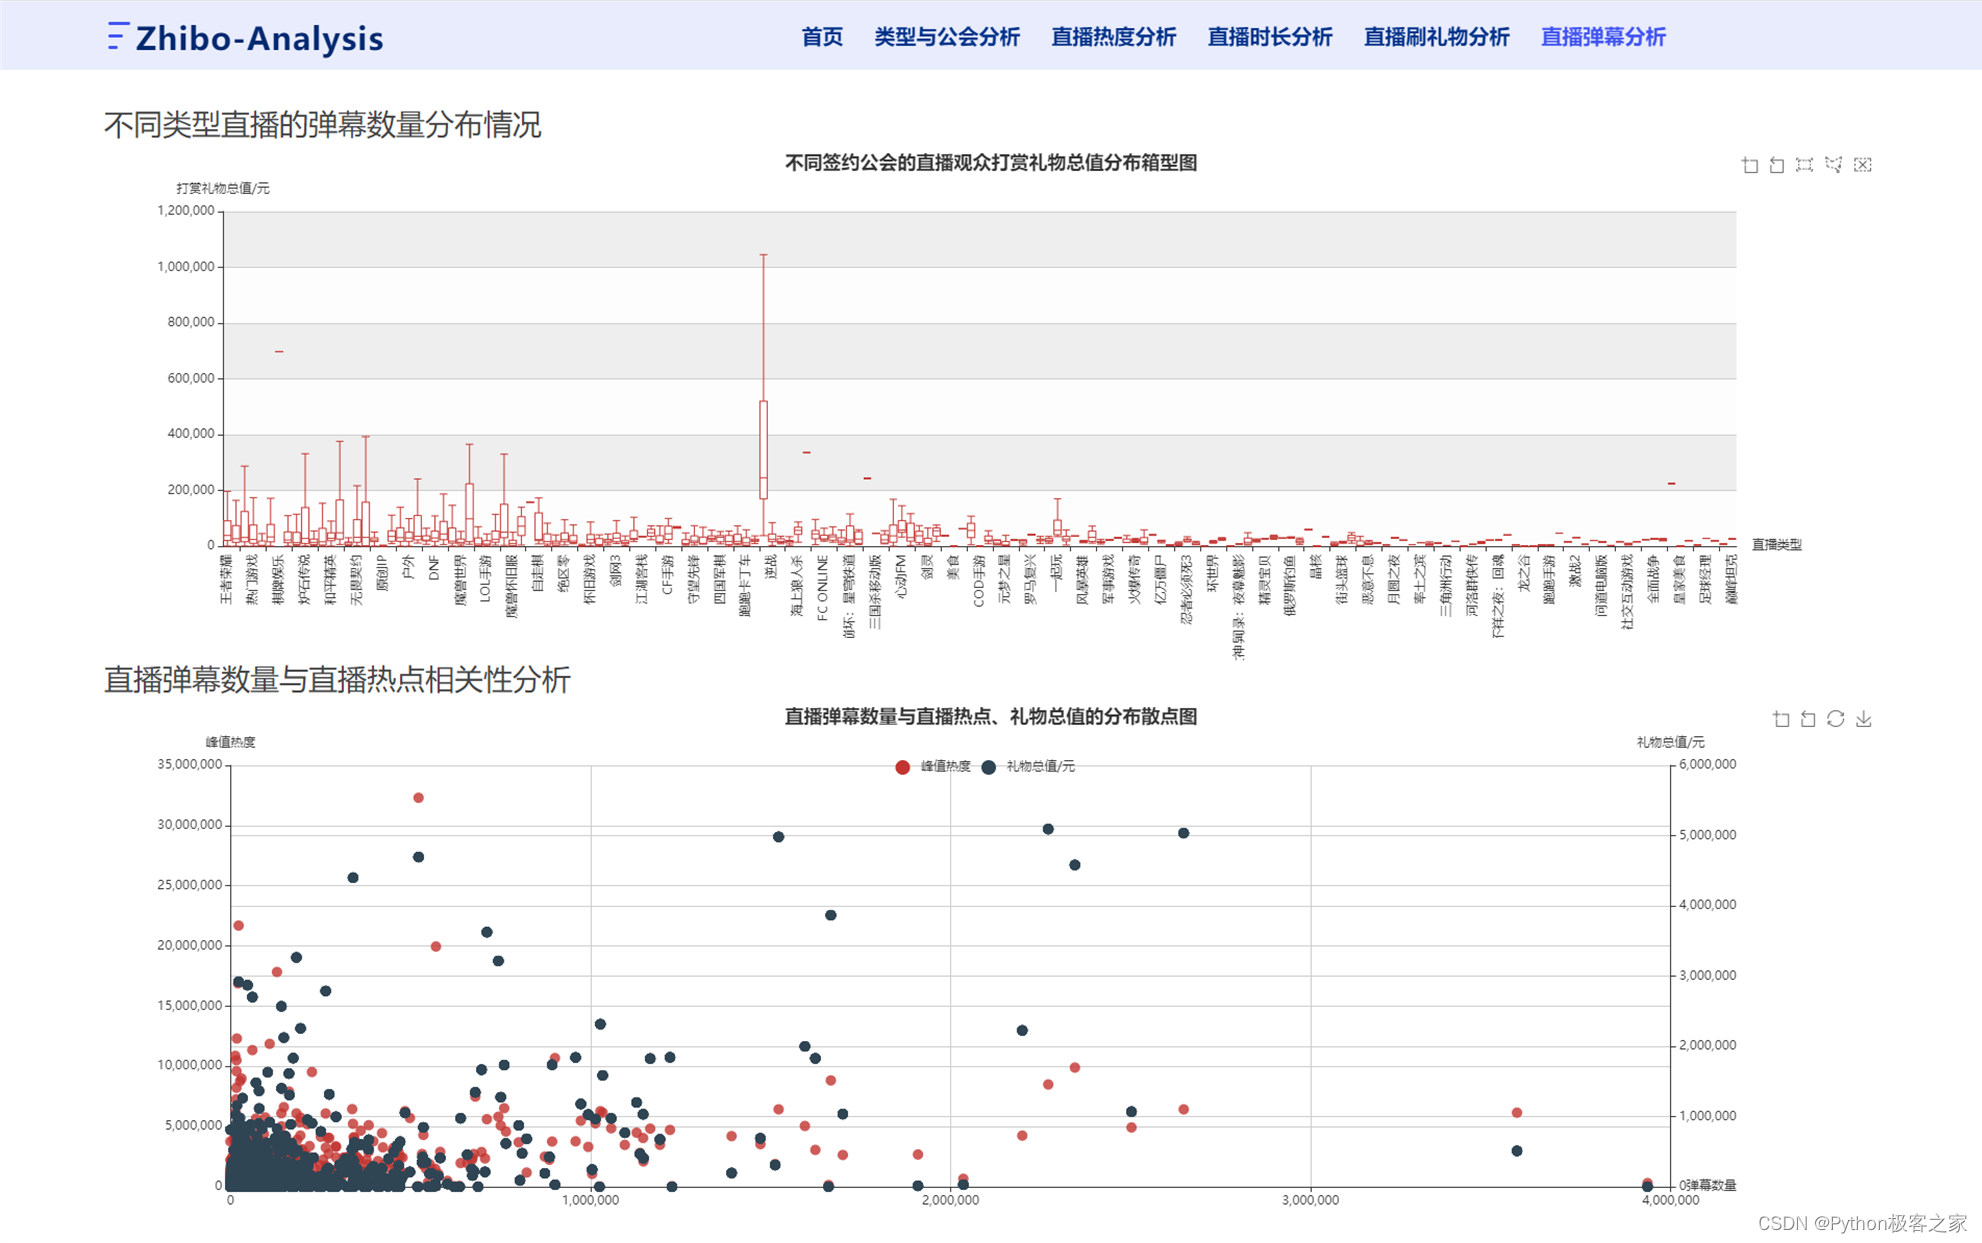Click the area zoom icon on boxplot chart
Screen dimensions: 1982x1243
pyautogui.click(x=1749, y=165)
